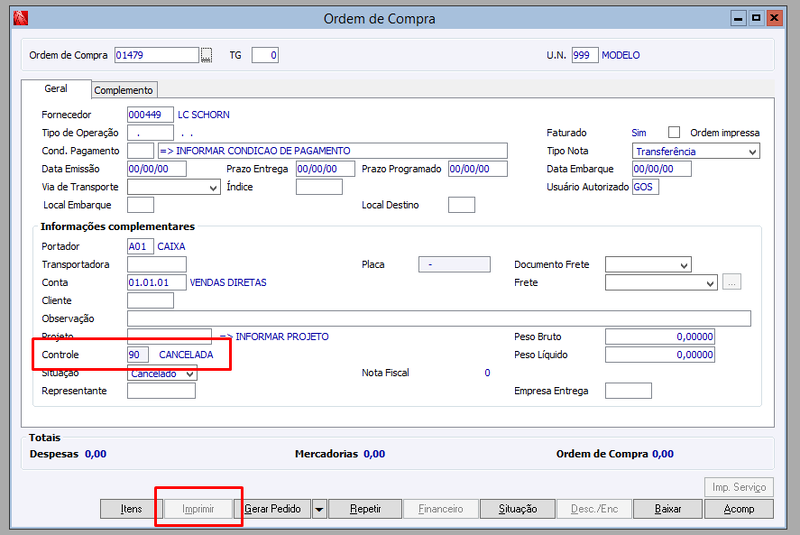Click the Controle field with 90
The image size is (800, 535).
click(138, 355)
